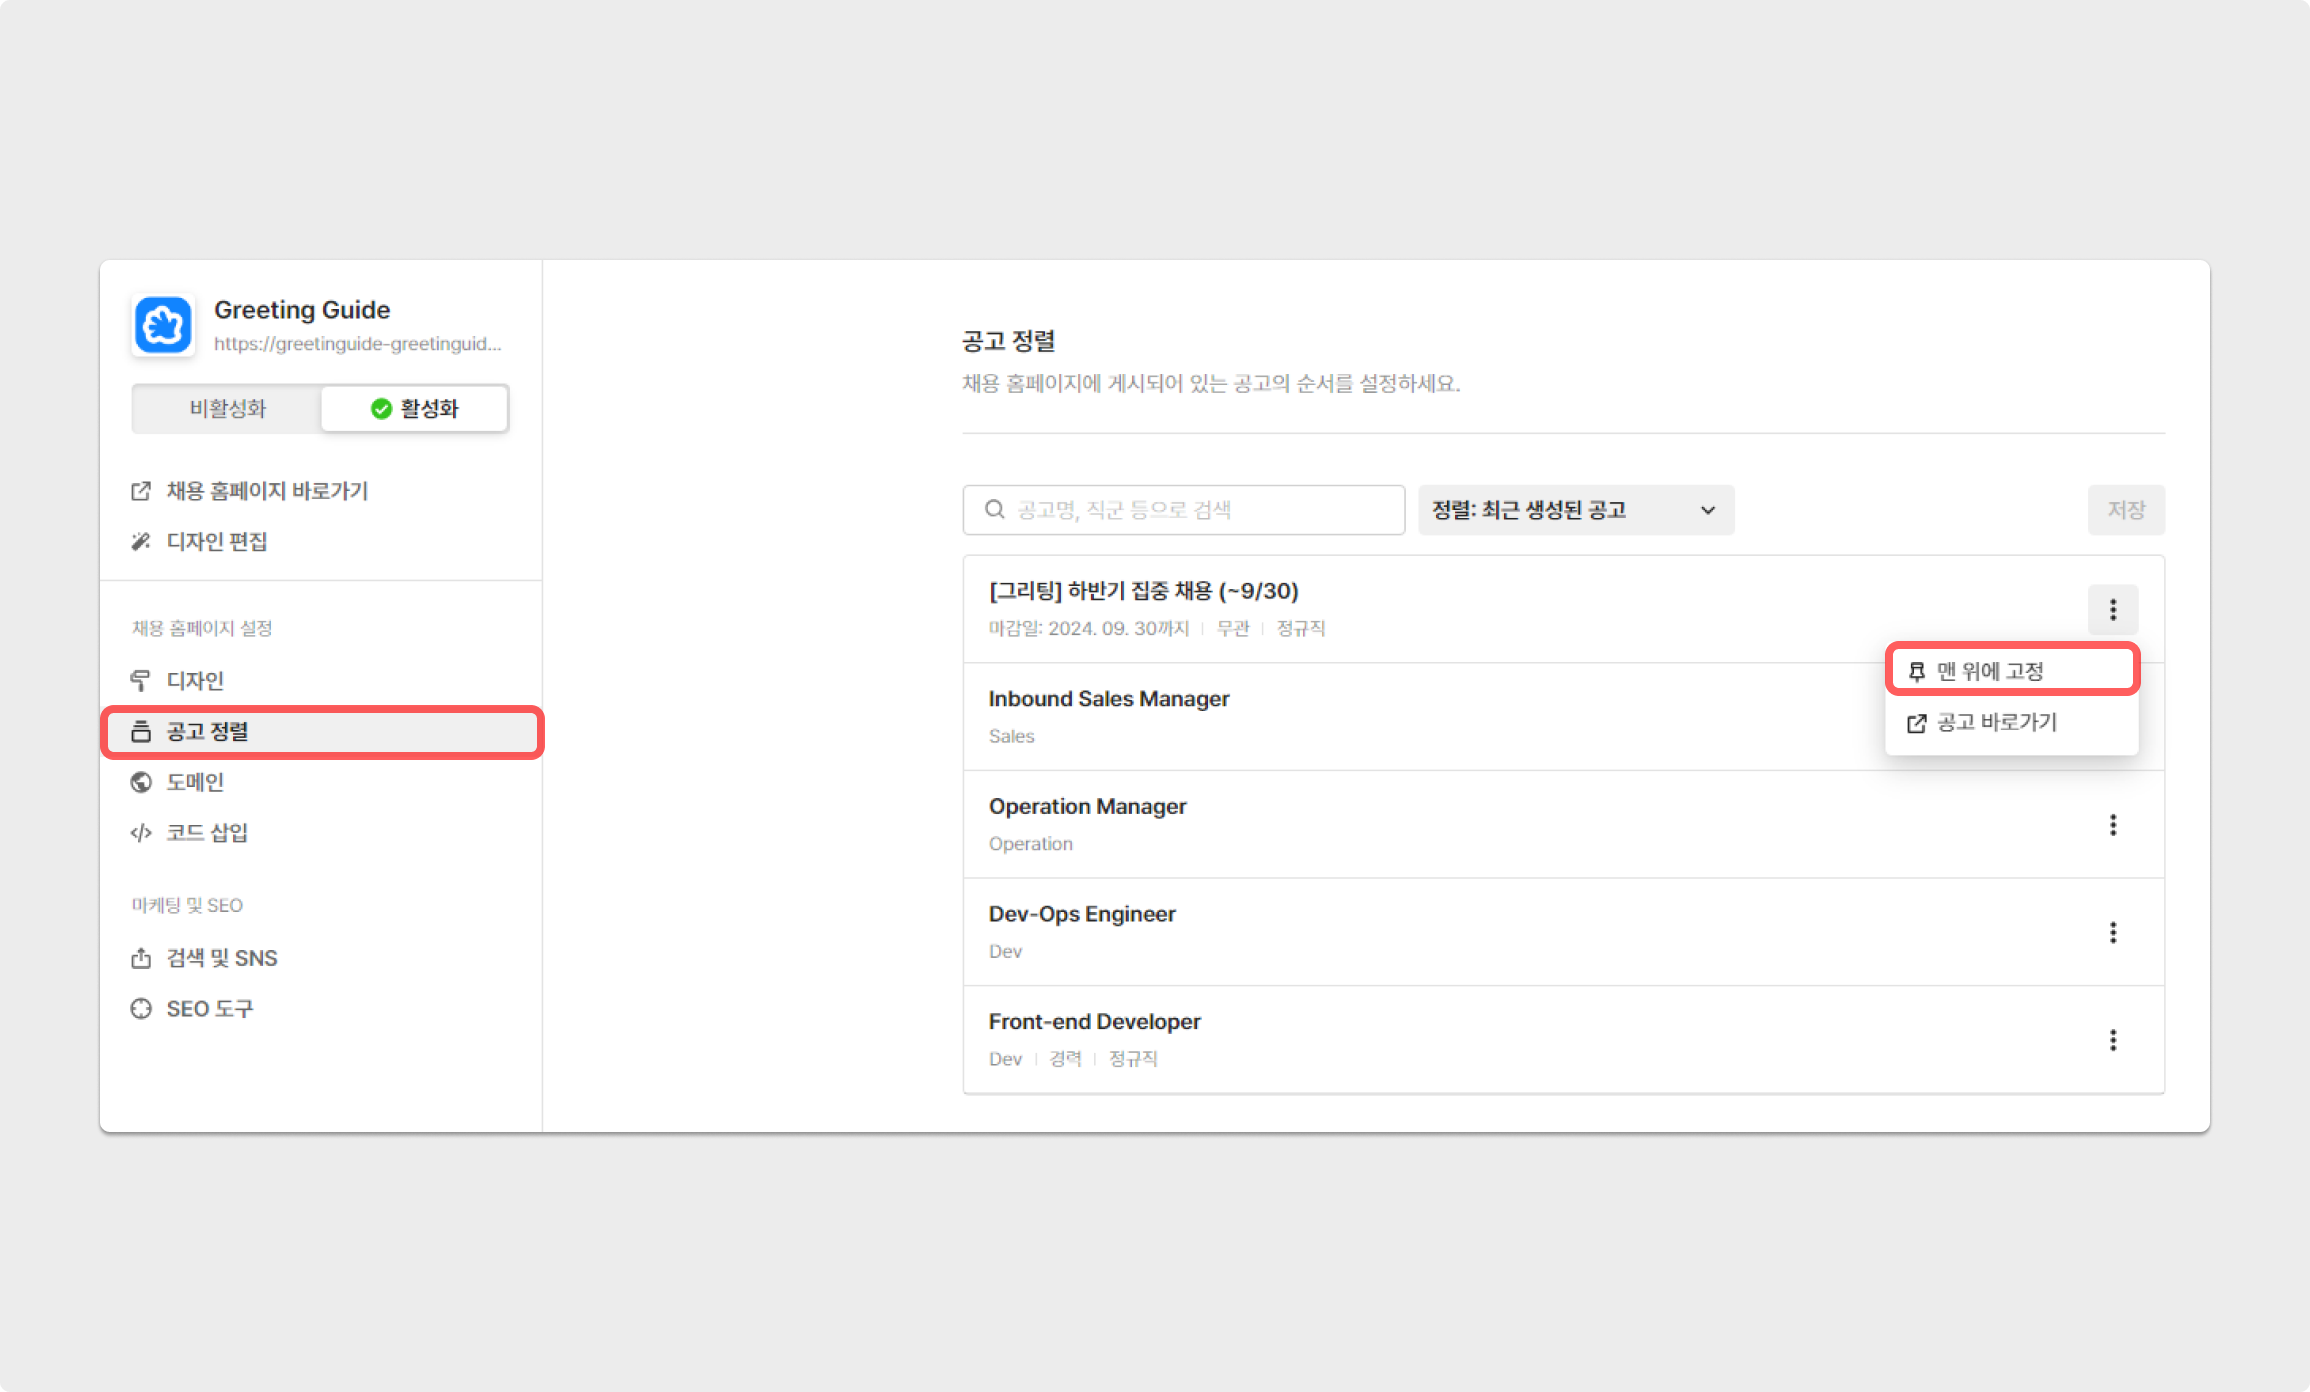Image resolution: width=2310 pixels, height=1392 pixels.
Task: Choose 공고 바로가기 from popup menu
Action: (x=2010, y=722)
